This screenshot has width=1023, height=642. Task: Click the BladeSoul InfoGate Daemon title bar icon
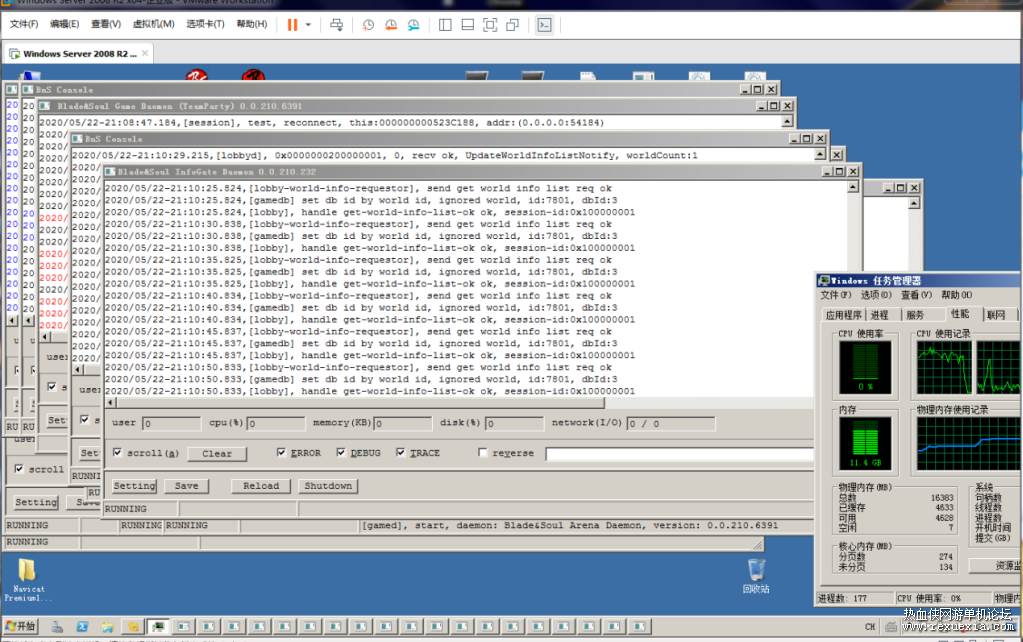click(110, 172)
